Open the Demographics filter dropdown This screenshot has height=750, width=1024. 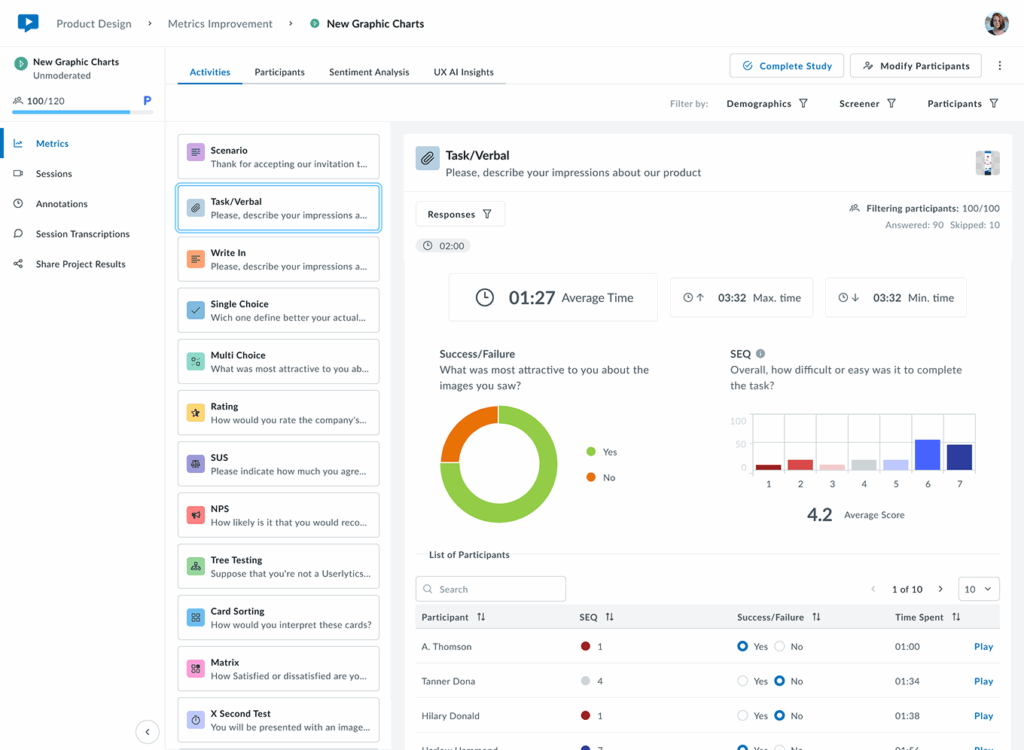click(x=762, y=103)
